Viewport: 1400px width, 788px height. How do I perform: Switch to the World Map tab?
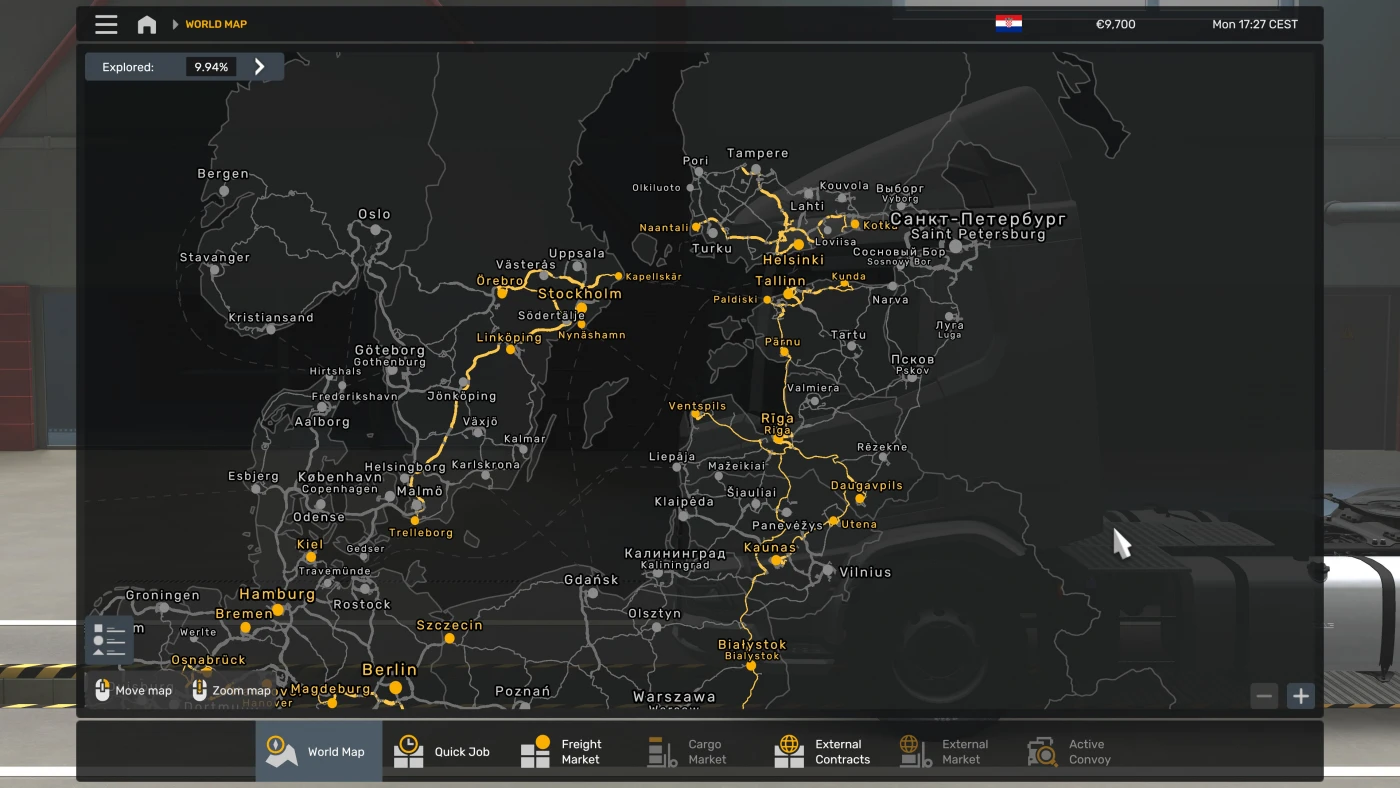pyautogui.click(x=319, y=752)
